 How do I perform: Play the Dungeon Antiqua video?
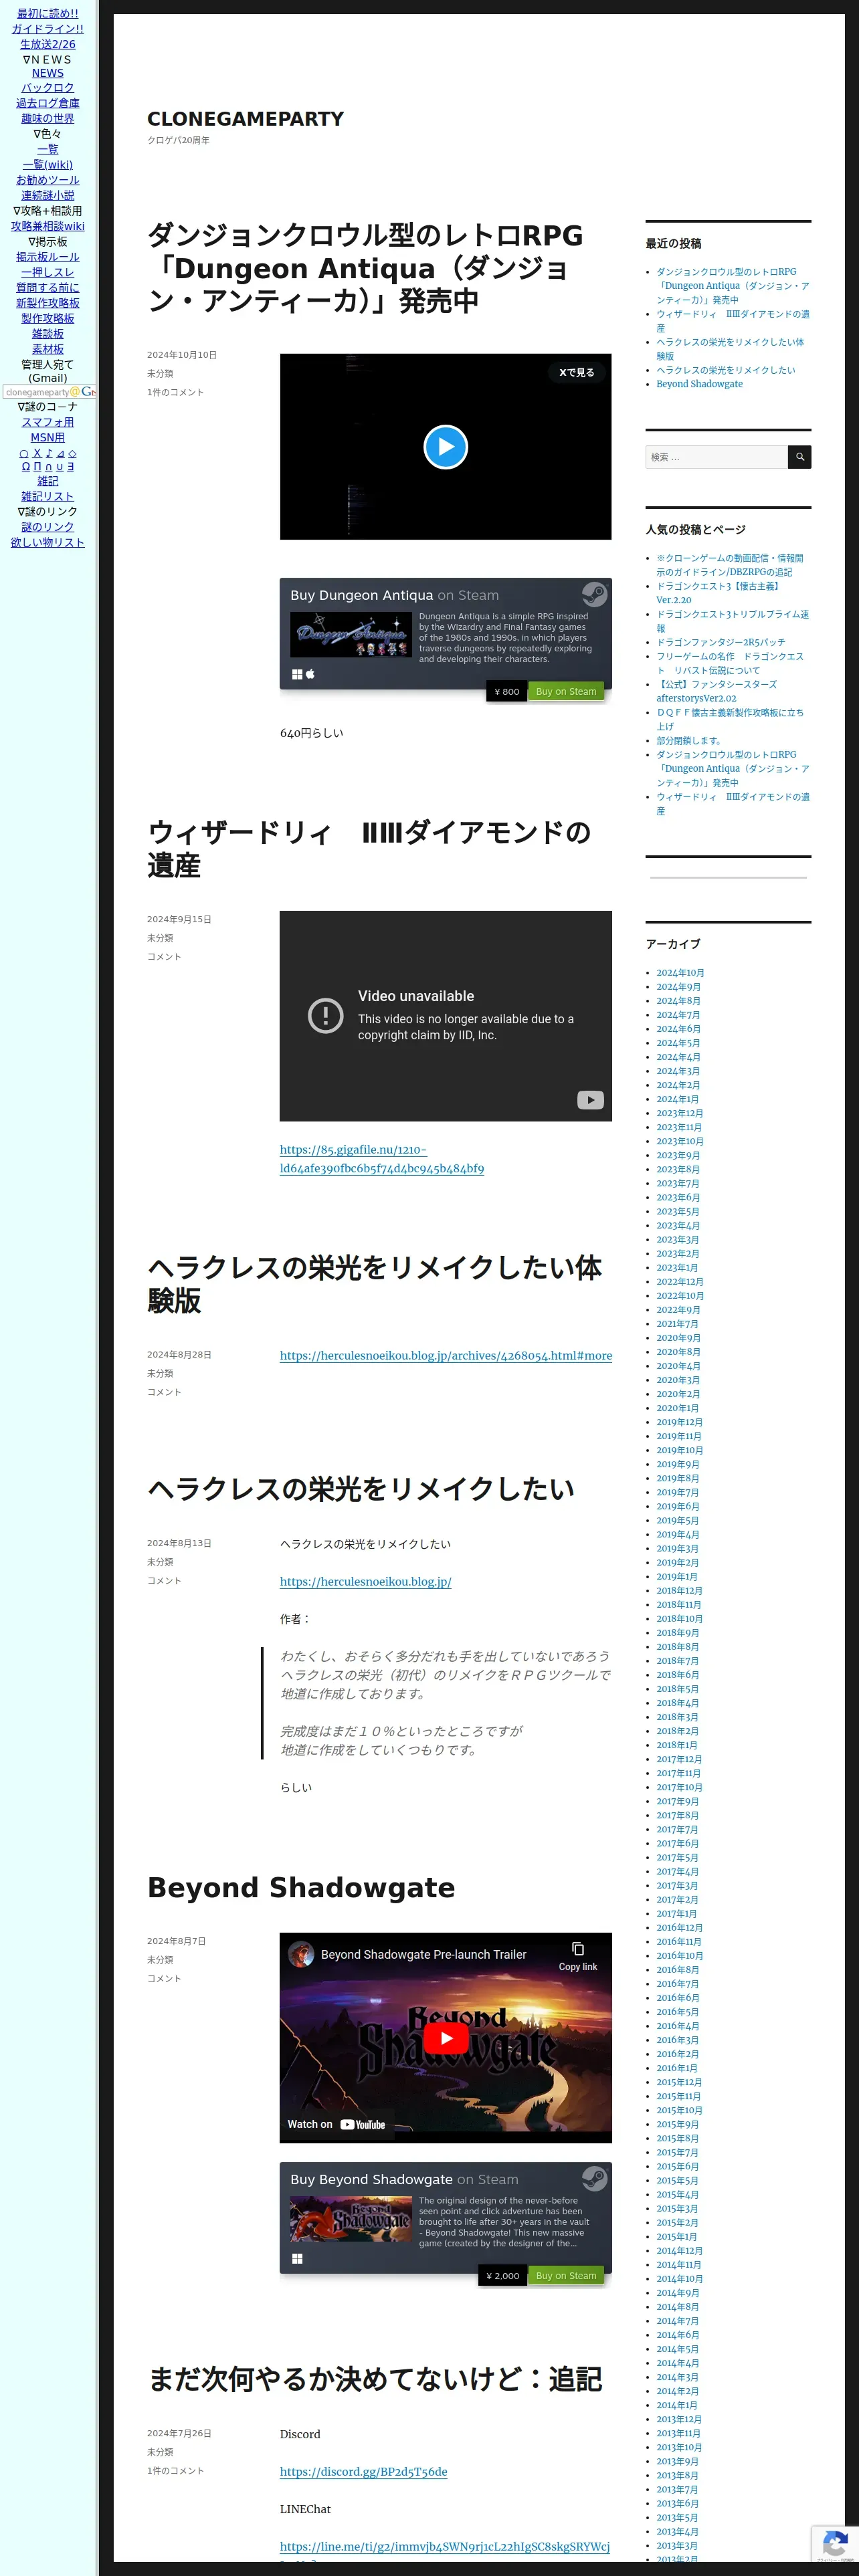coord(445,447)
